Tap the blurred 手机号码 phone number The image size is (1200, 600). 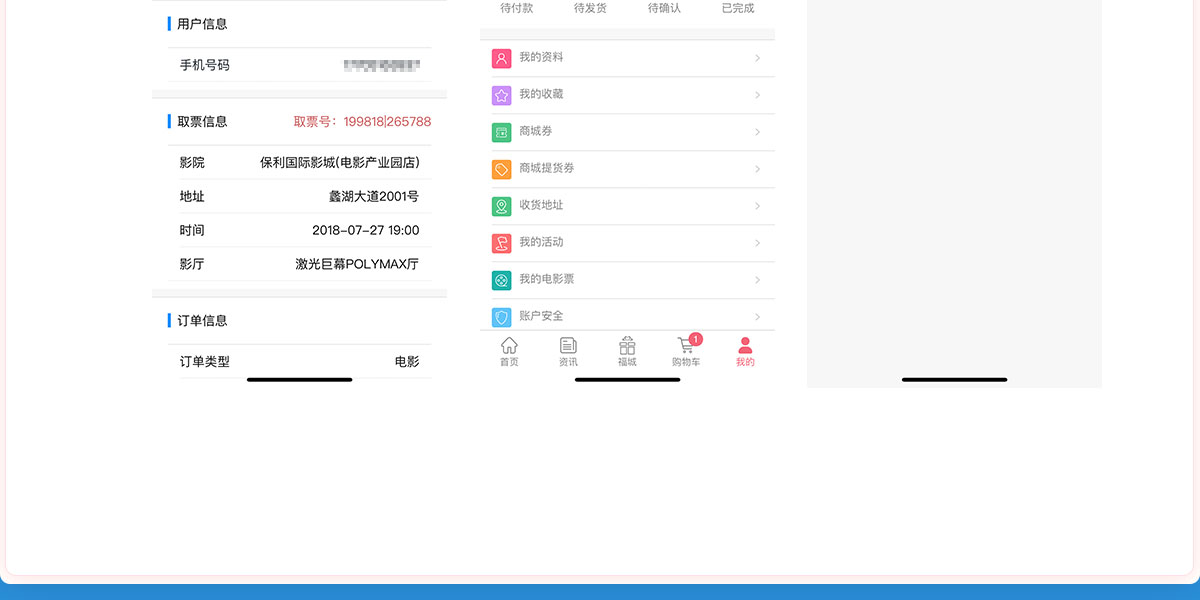[381, 65]
